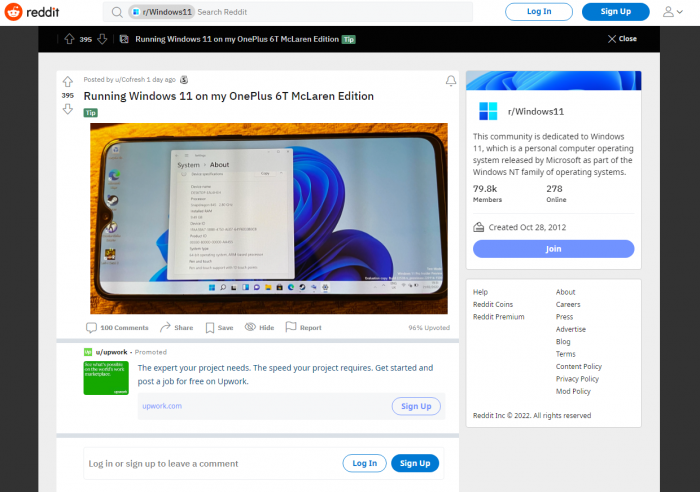
Task: Report the post with flag icon
Action: pos(304,328)
